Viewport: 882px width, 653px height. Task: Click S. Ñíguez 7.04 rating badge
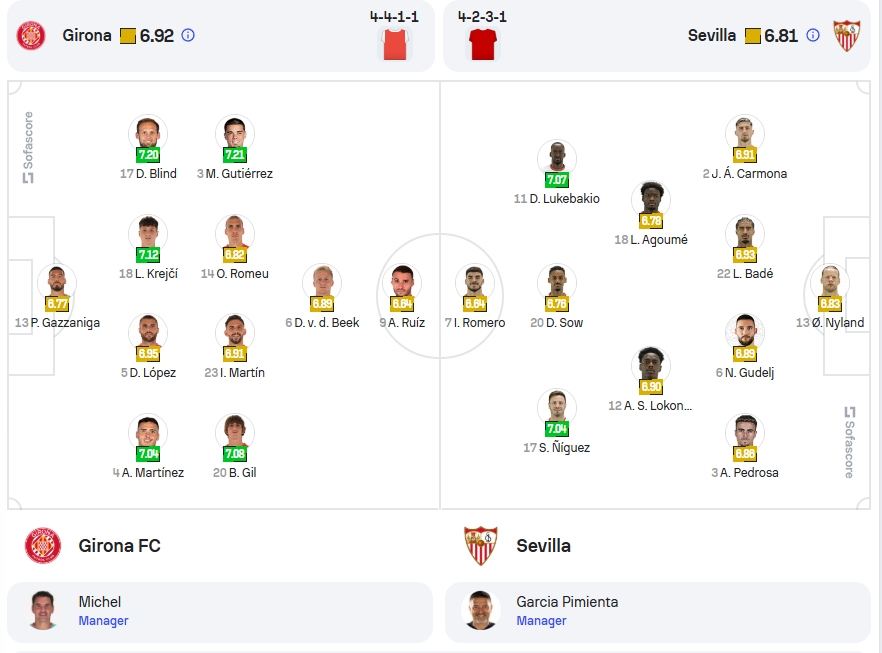(556, 429)
